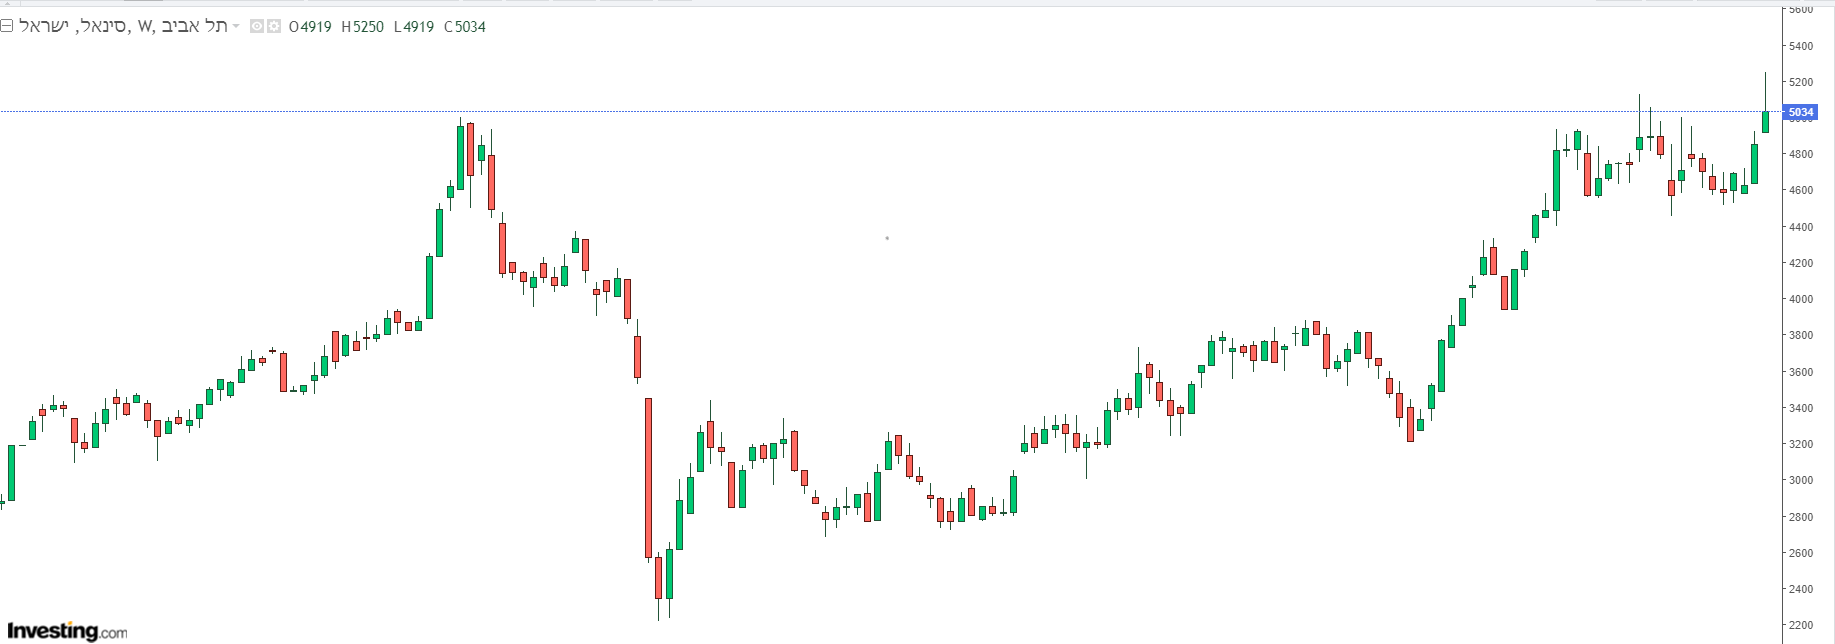Collapse the chart legend with the minus box
Screen dimensions: 1835x644
pos(7,26)
